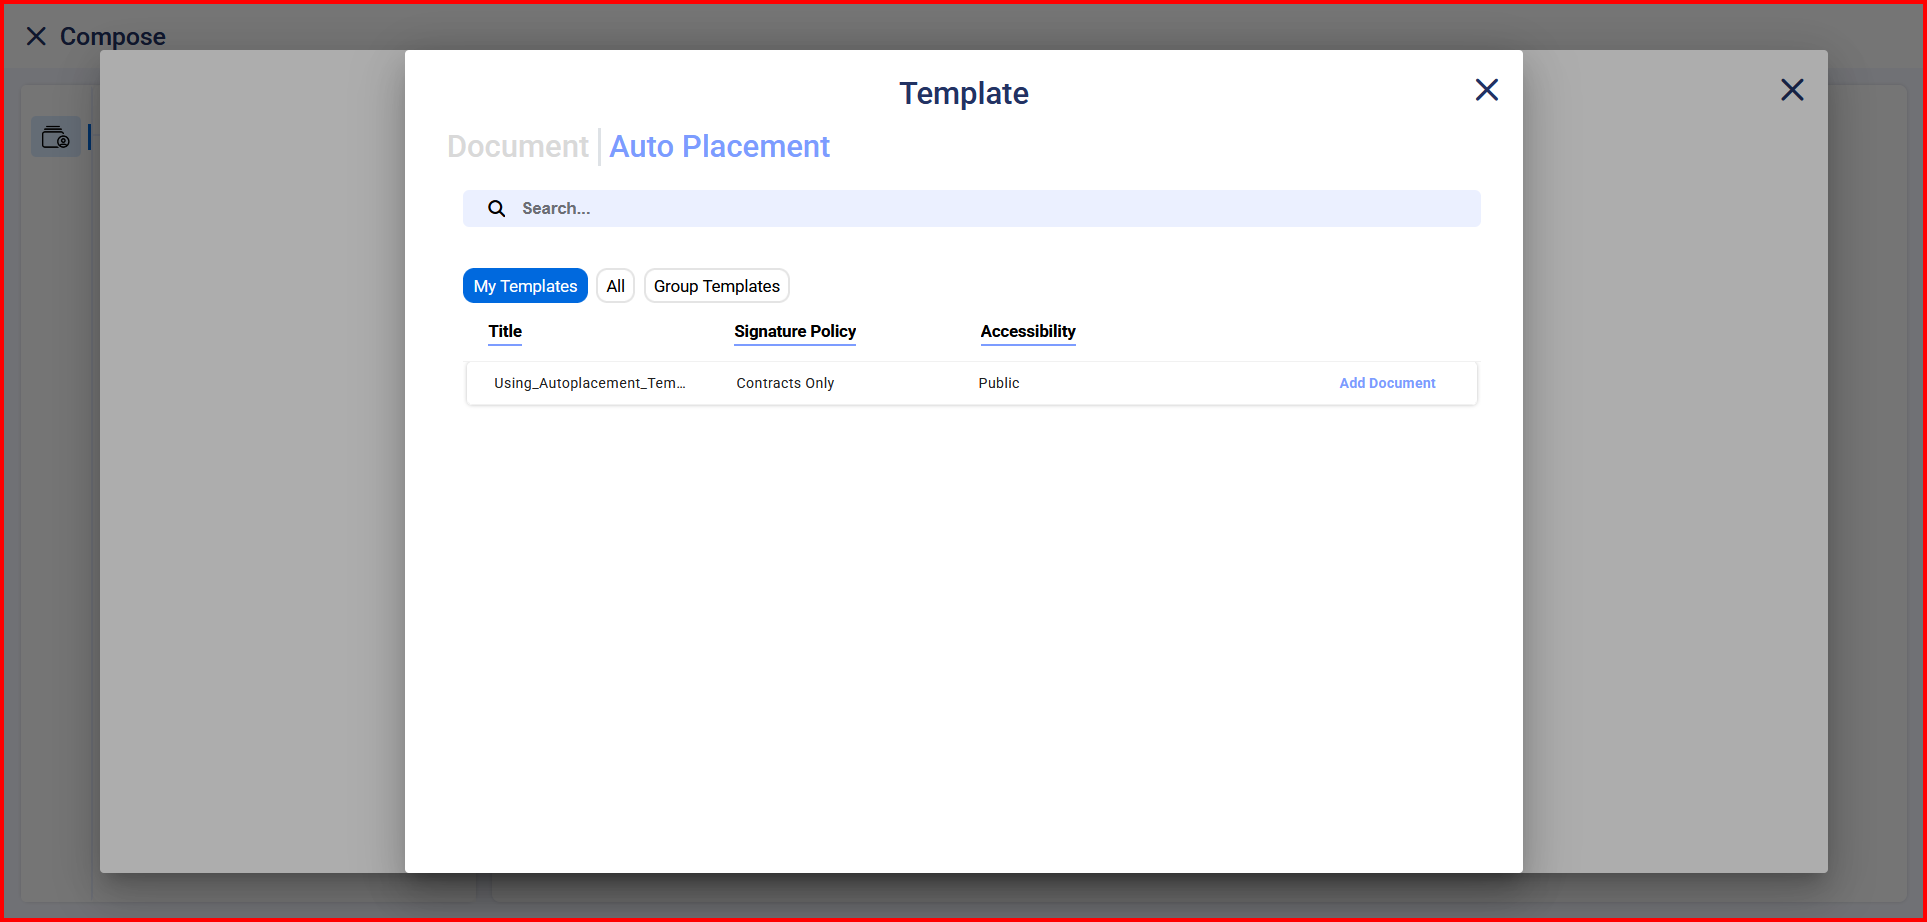Click the stacked folders with user icon
The width and height of the screenshot is (1927, 922).
tap(56, 137)
